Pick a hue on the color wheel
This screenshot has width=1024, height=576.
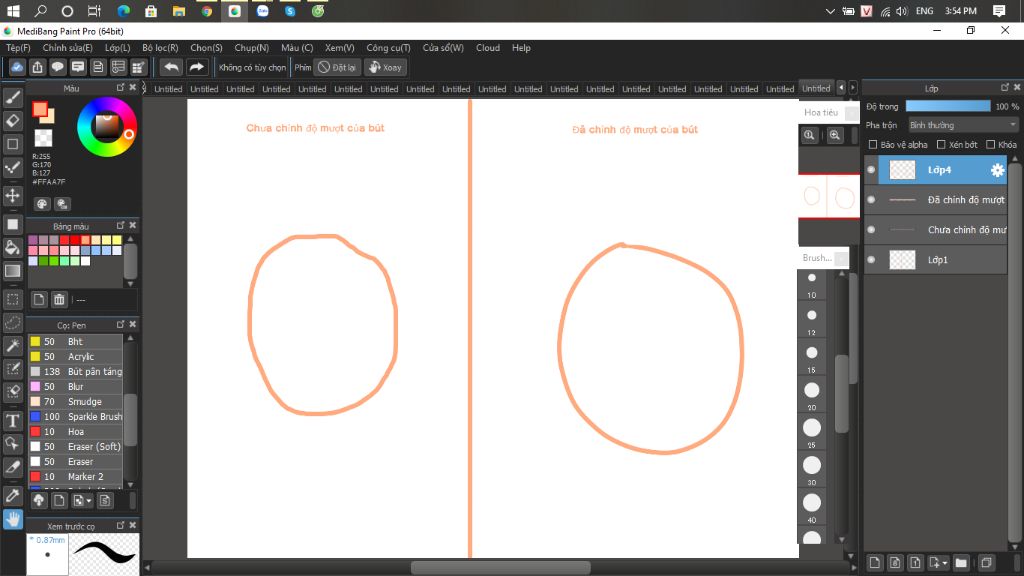[106, 127]
